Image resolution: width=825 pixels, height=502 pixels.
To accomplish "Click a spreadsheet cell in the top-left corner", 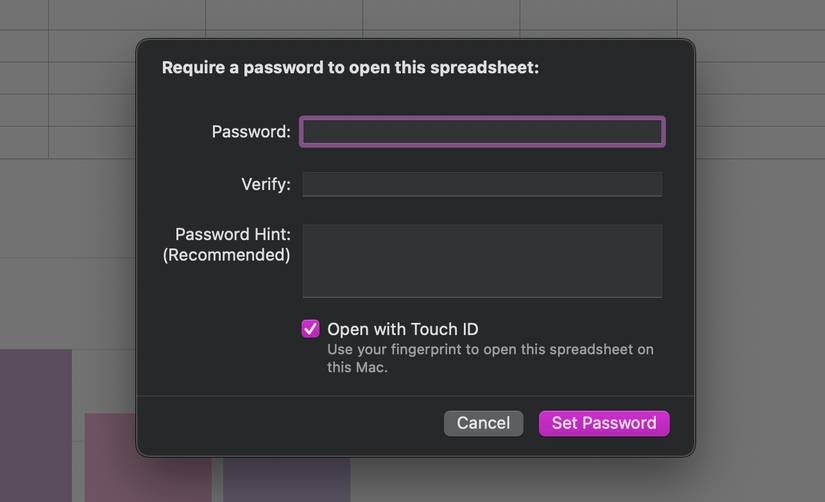I will point(24,14).
